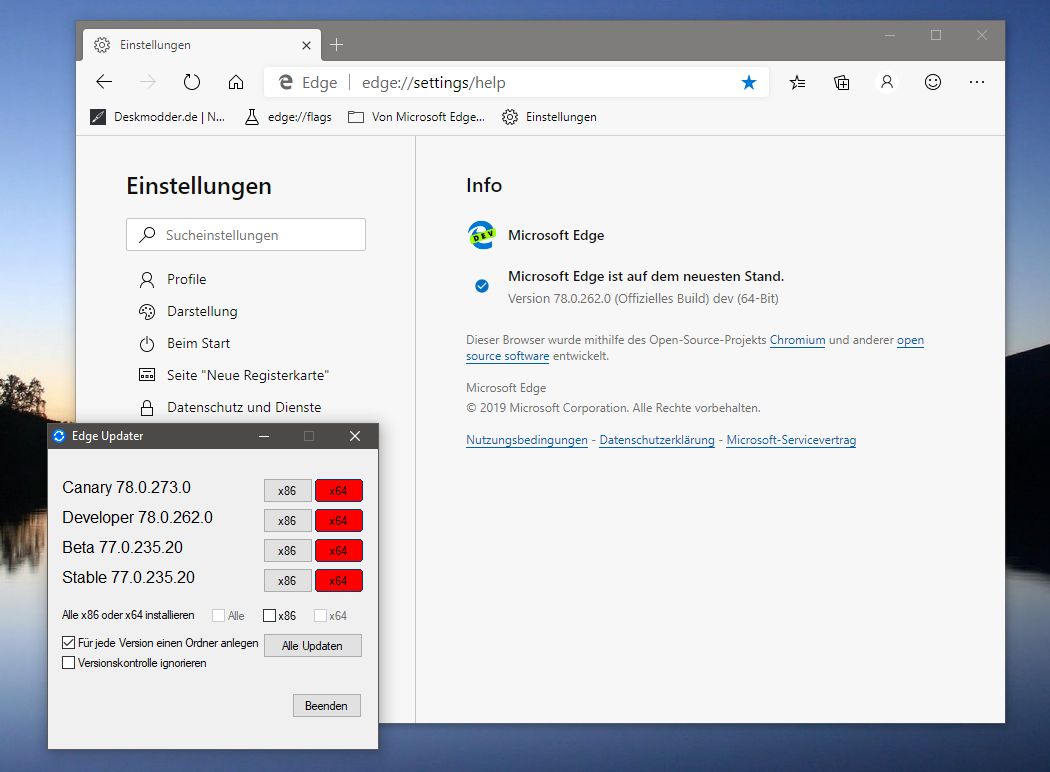Click the Version 78.0.262.0 text
Screen dimensions: 1050x772
643,299
